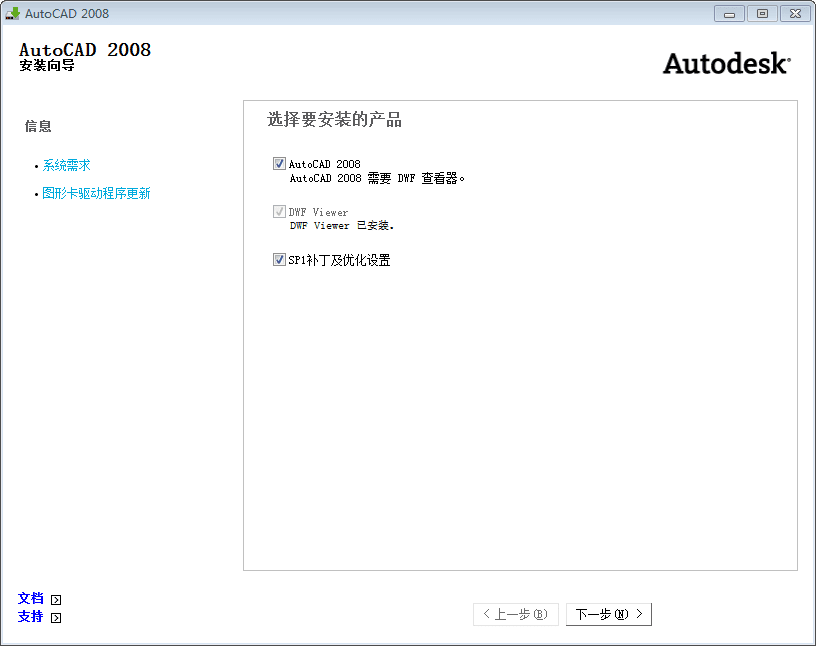Open the 图形卡驱动程序更新 link
816x646 pixels.
96,194
